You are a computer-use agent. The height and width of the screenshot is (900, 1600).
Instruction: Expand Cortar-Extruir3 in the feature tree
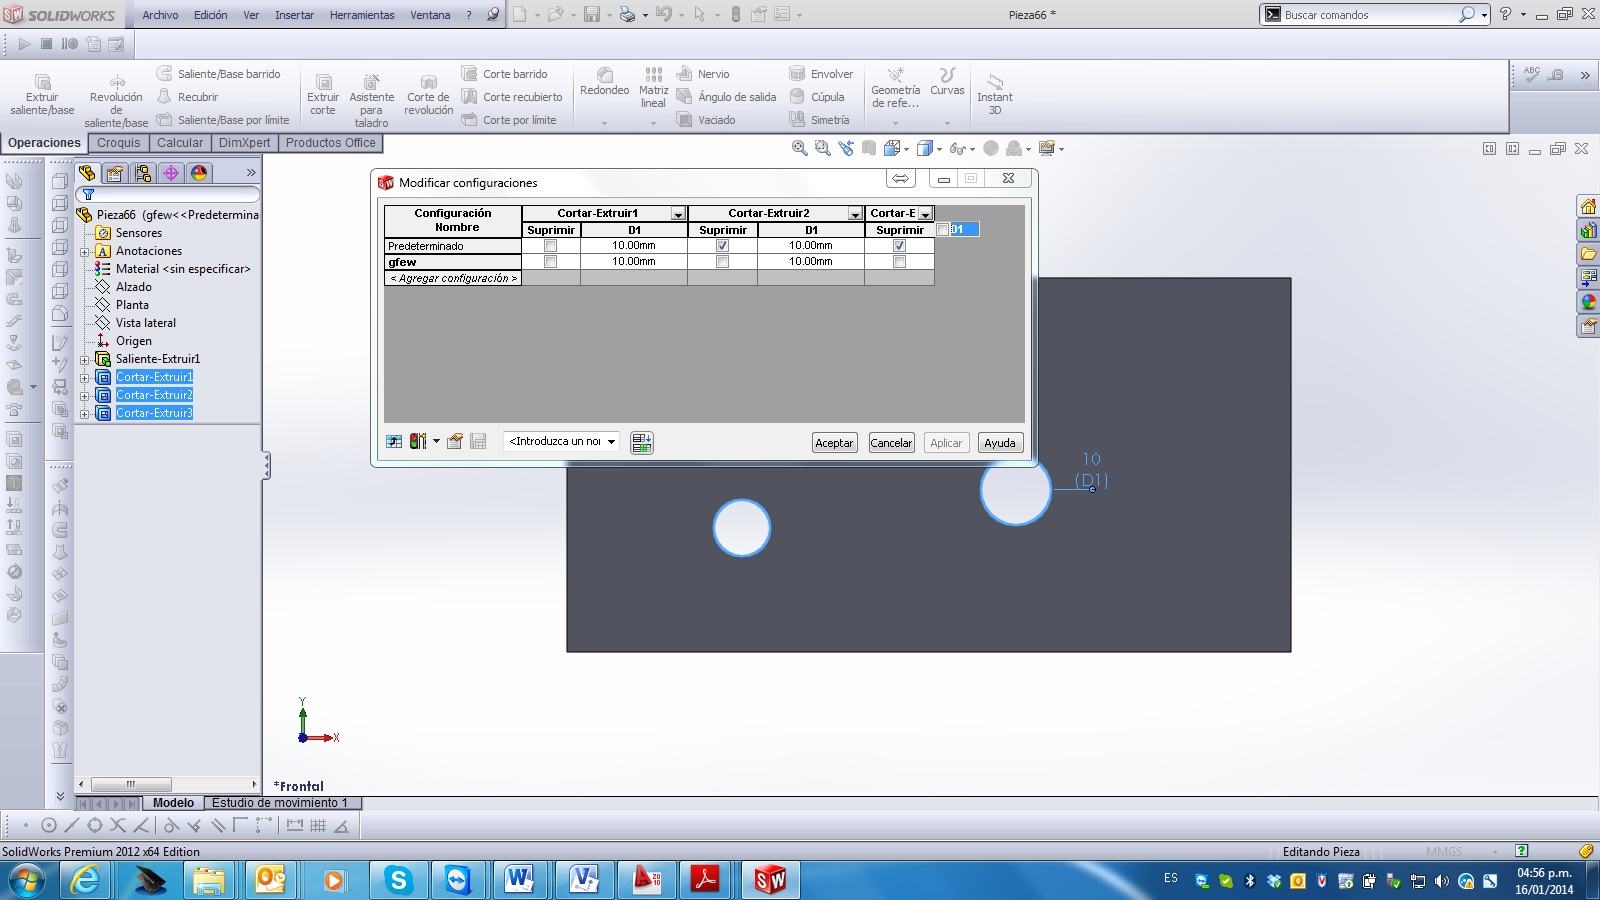(85, 414)
